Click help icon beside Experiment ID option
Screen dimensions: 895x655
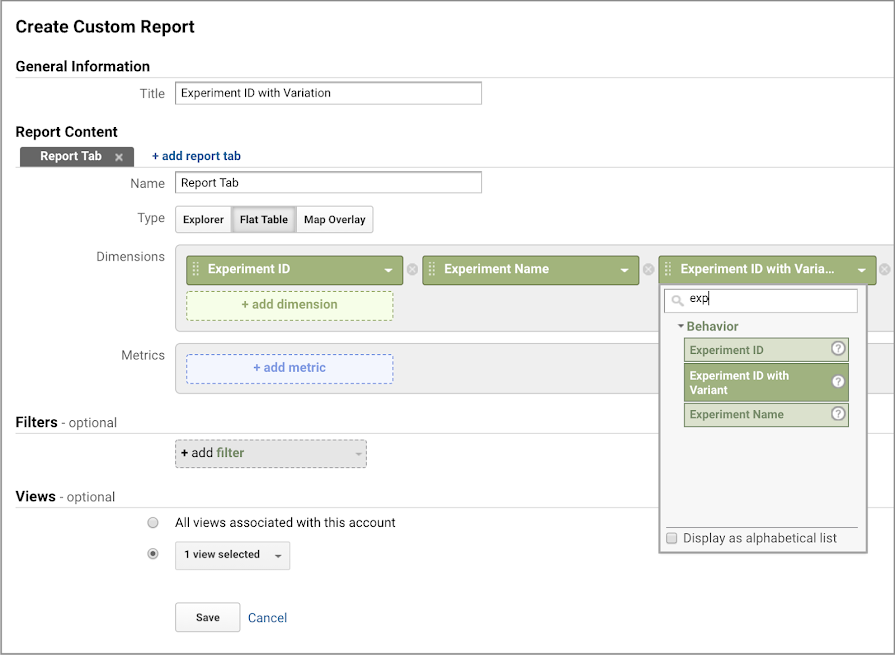pyautogui.click(x=838, y=349)
